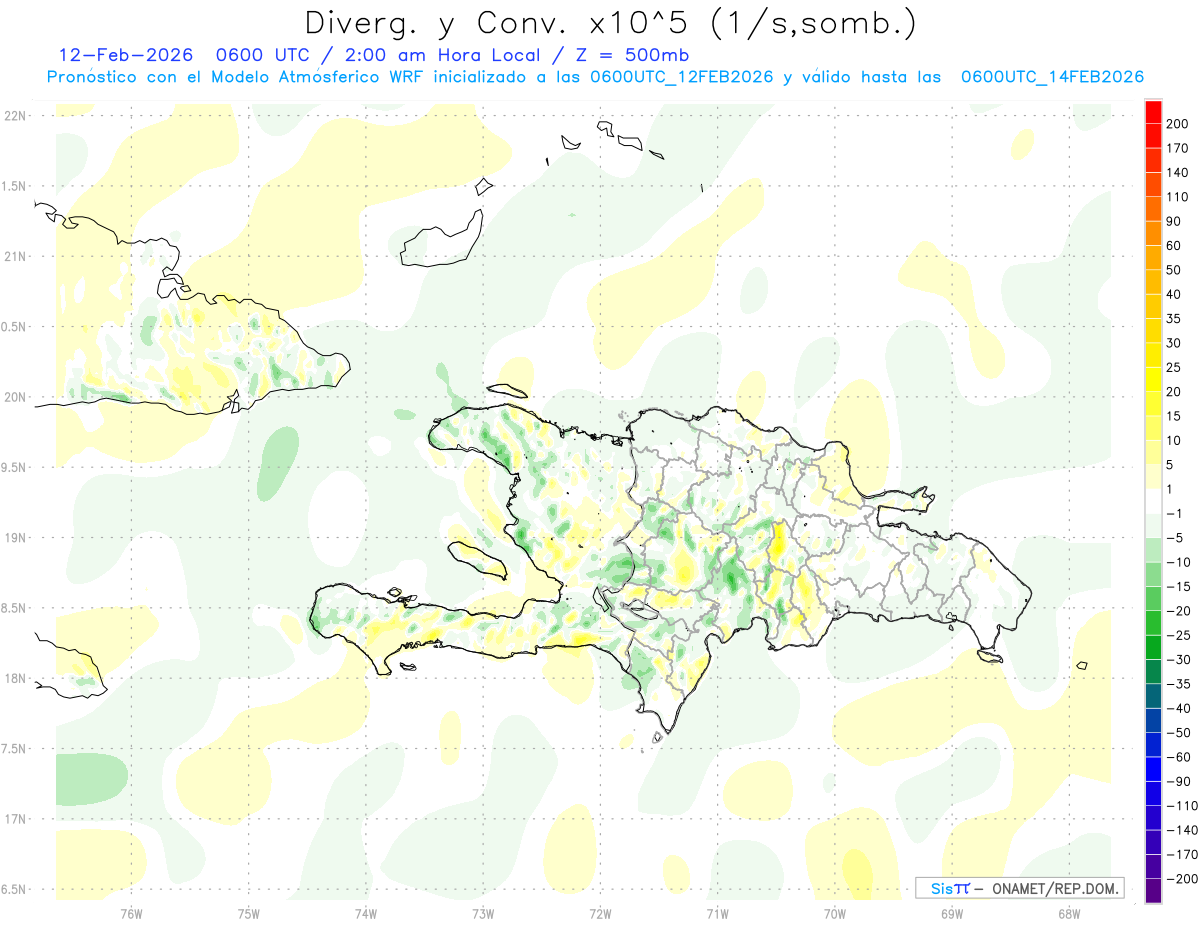Viewport: 1200px width, 927px height.
Task: Click the "68W" longitude label
Action: [1069, 913]
